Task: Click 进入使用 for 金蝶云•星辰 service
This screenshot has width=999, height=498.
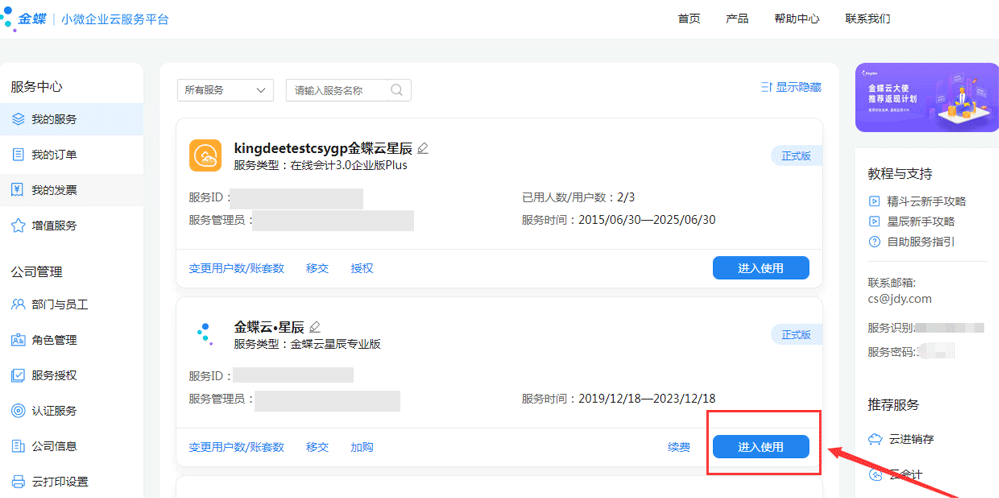Action: (x=761, y=446)
